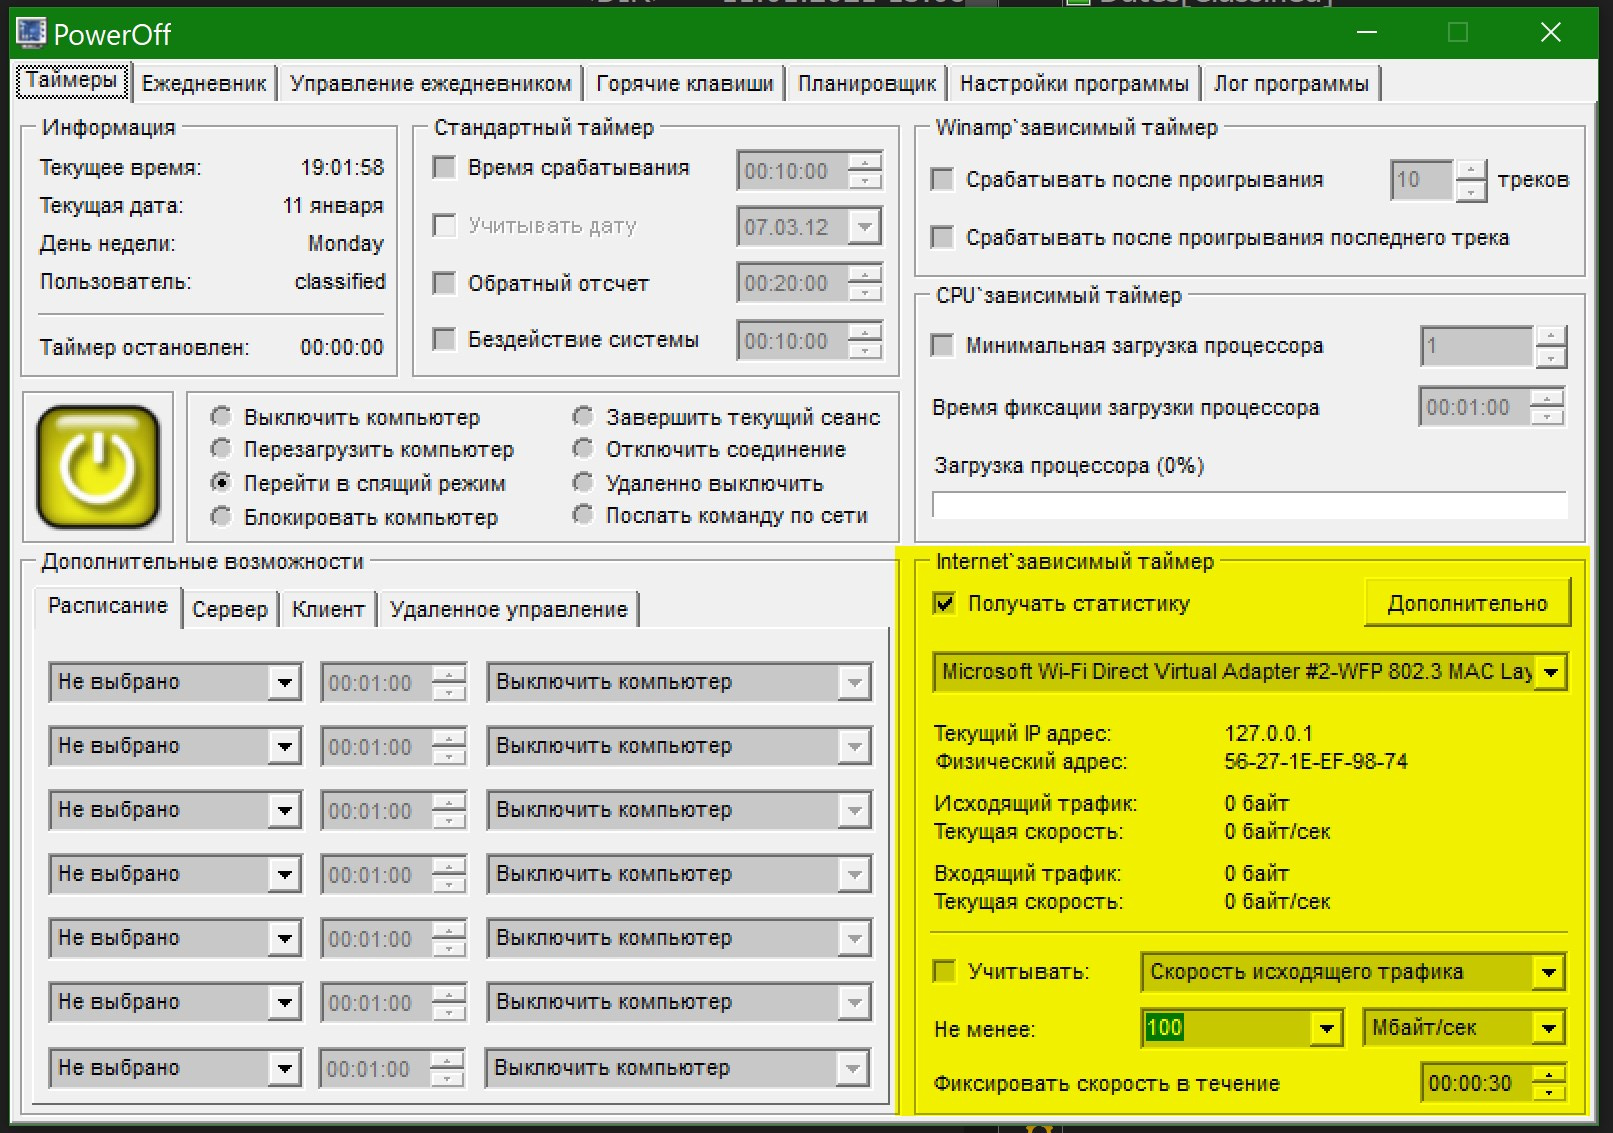Image resolution: width=1613 pixels, height=1133 pixels.
Task: Open the Не менее value dropdown showing 100
Action: [1326, 1028]
